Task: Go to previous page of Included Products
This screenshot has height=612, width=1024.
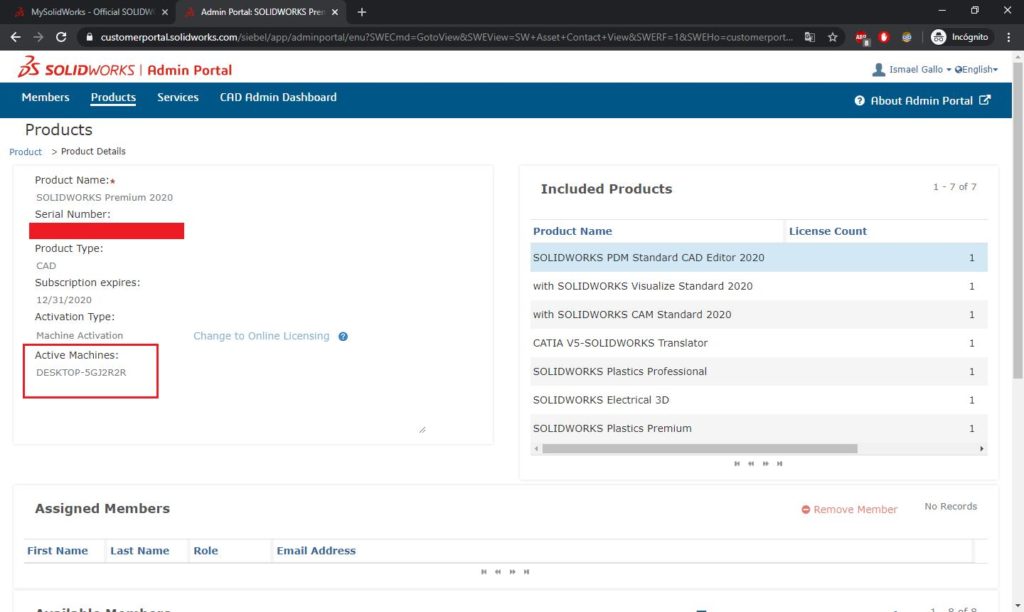Action: click(x=751, y=464)
